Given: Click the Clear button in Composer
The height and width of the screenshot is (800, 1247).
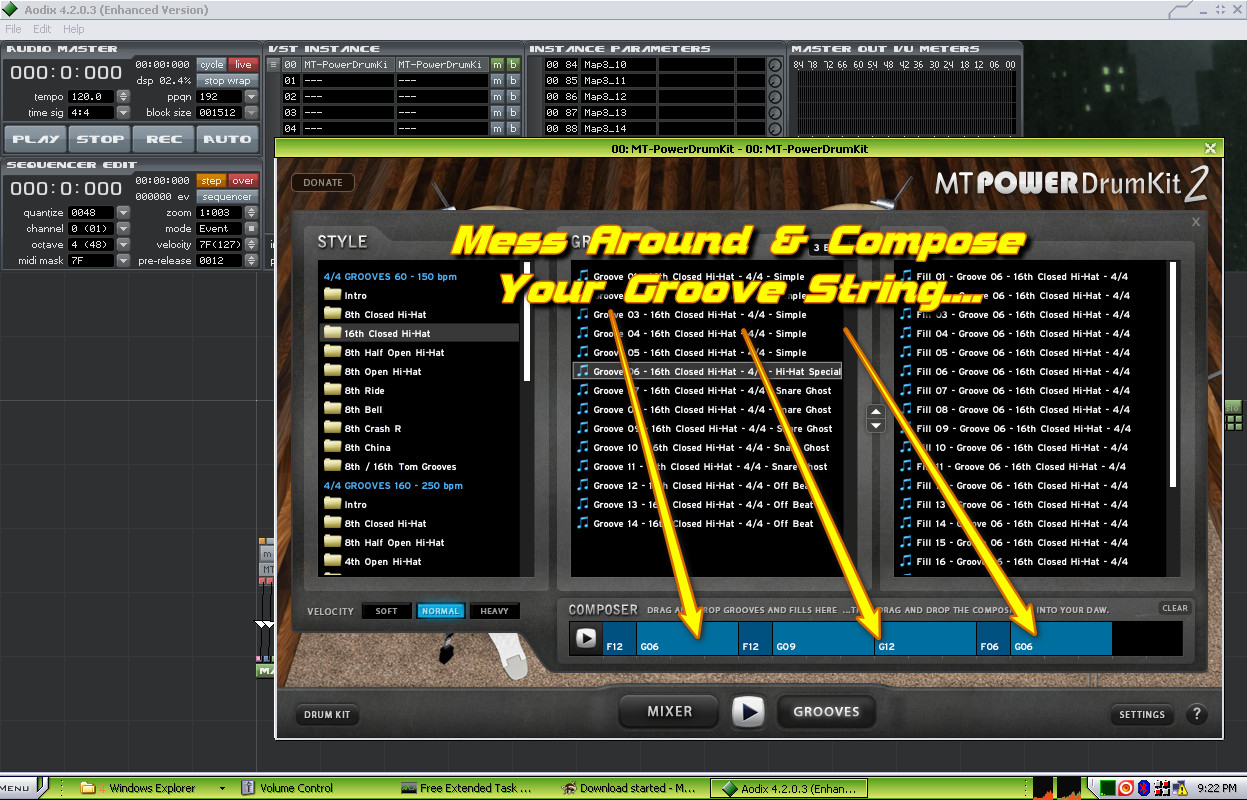Looking at the screenshot, I should point(1175,608).
